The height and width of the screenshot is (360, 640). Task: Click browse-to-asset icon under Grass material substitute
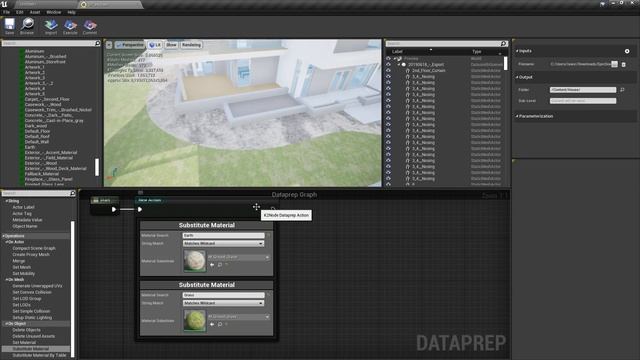[220, 324]
